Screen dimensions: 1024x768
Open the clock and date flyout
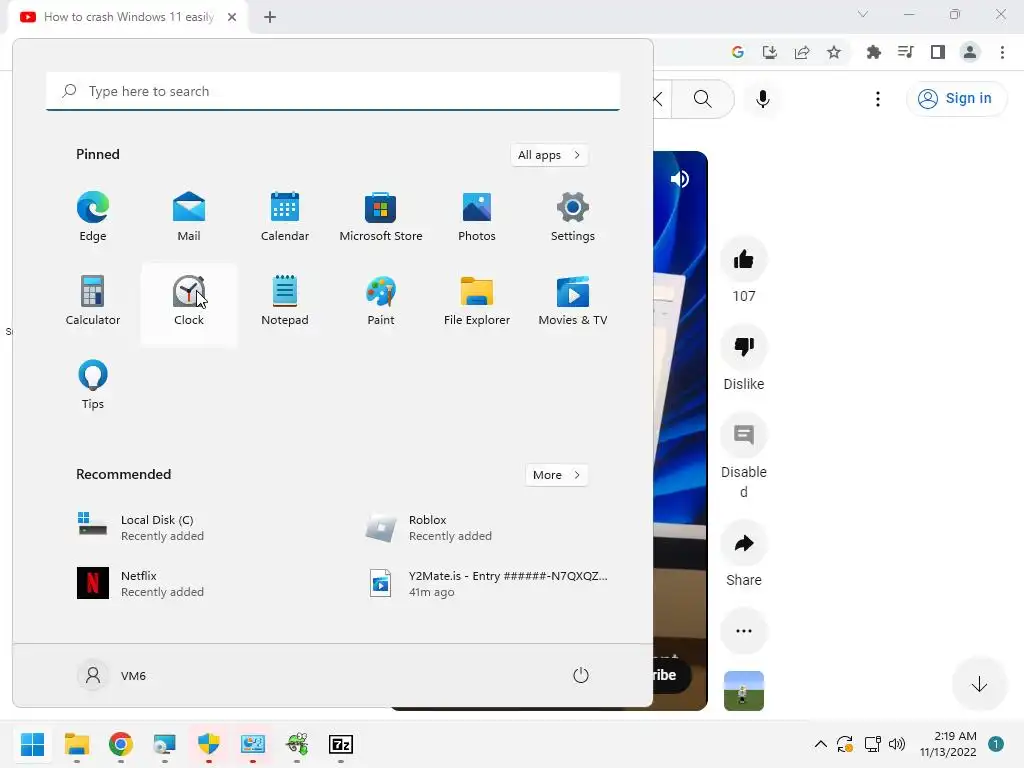(948, 744)
